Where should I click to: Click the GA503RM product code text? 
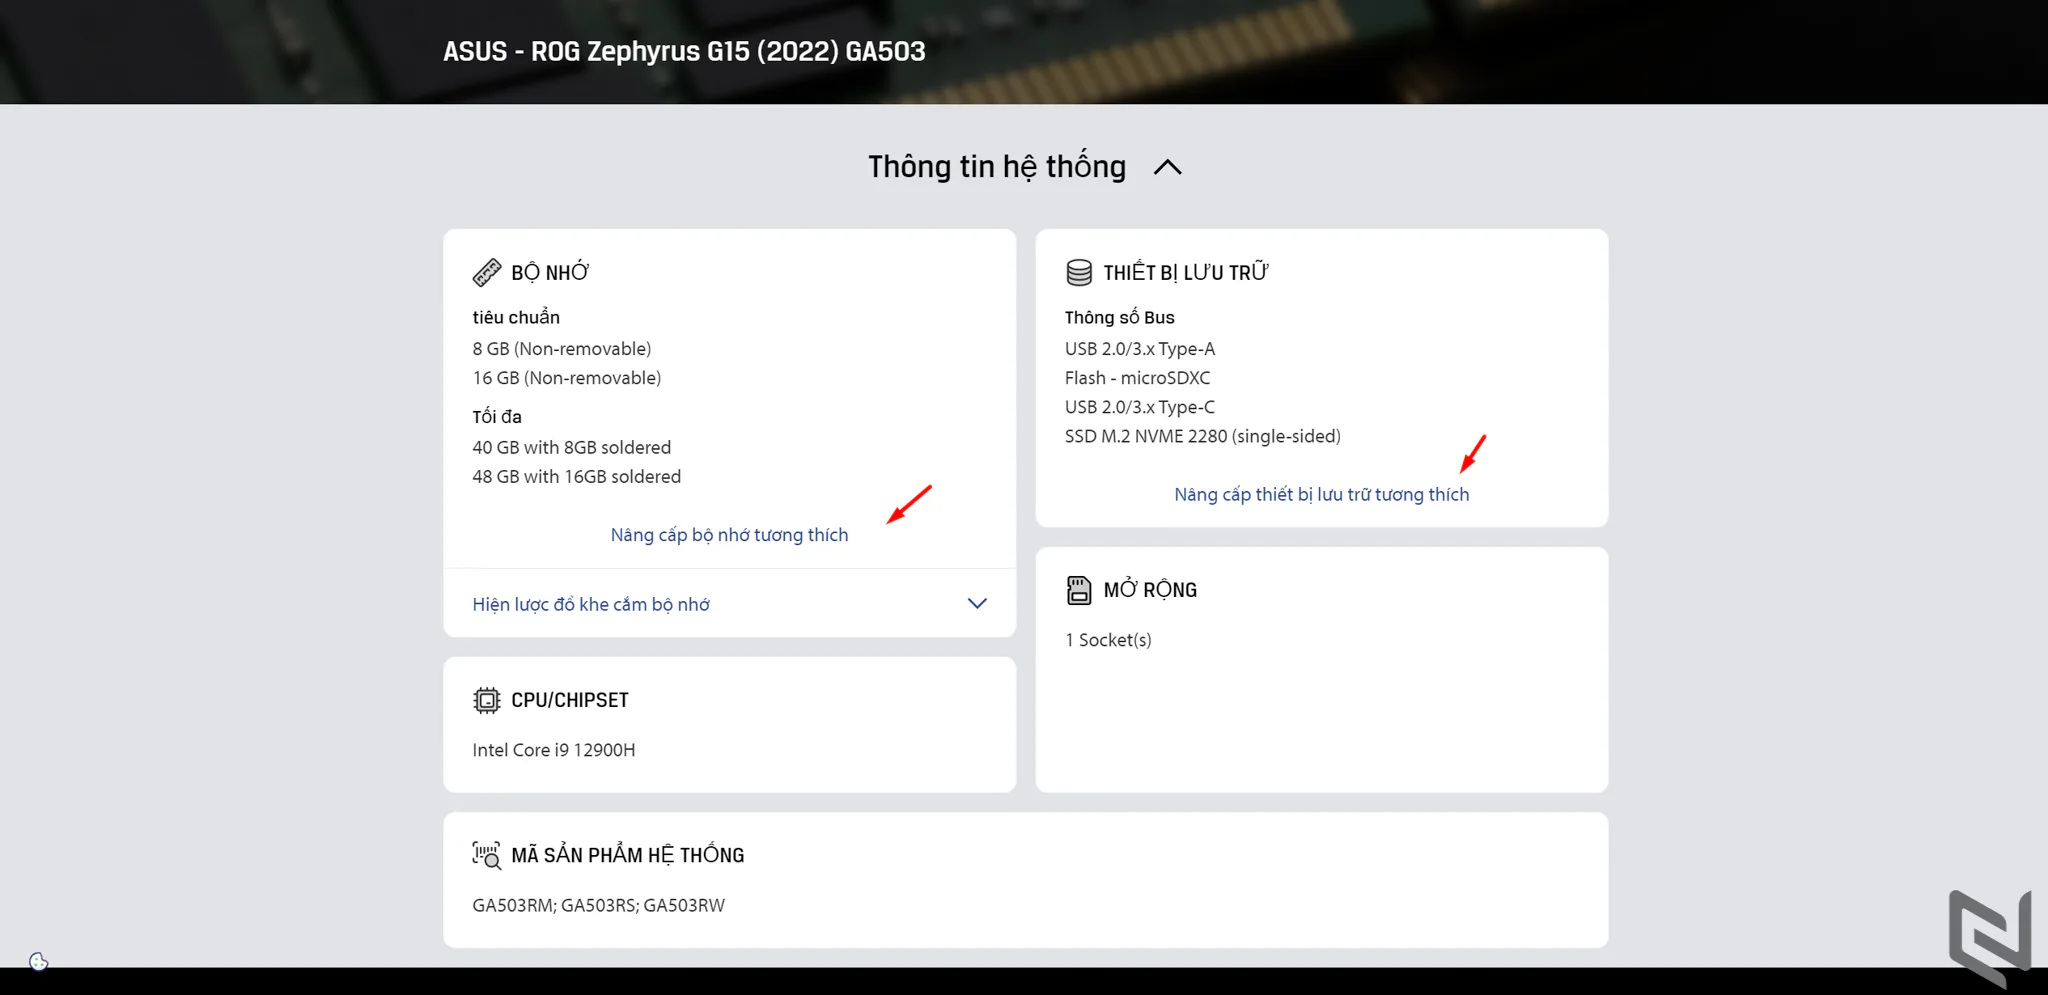(513, 905)
